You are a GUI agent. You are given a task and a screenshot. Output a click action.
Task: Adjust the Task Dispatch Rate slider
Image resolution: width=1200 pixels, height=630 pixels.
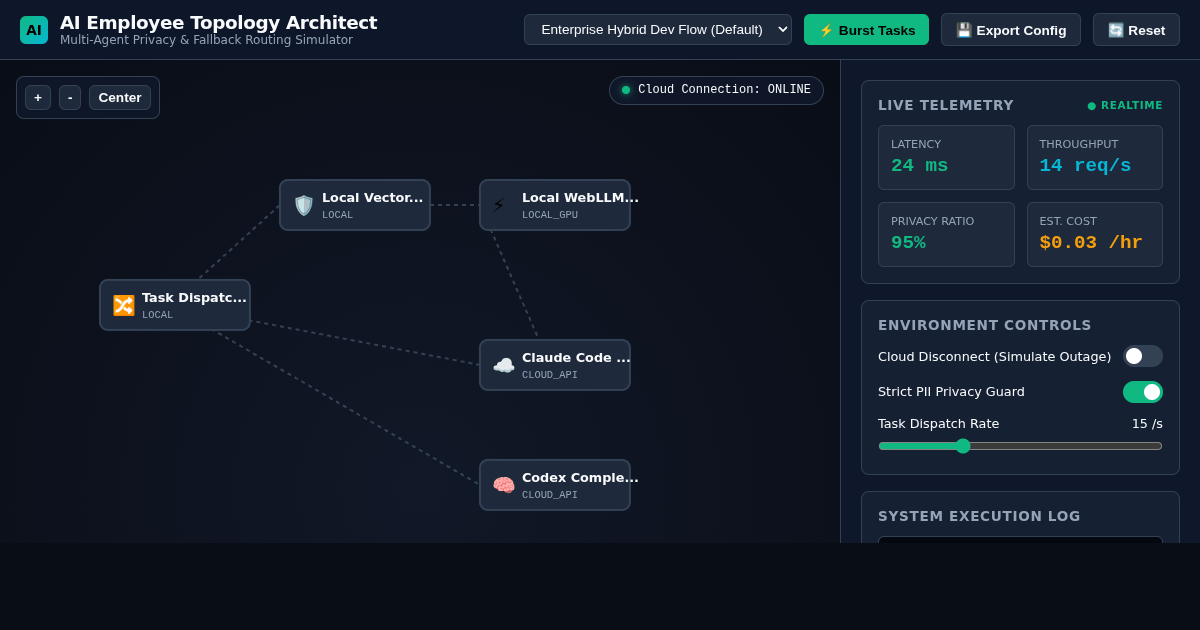[x=1020, y=446]
